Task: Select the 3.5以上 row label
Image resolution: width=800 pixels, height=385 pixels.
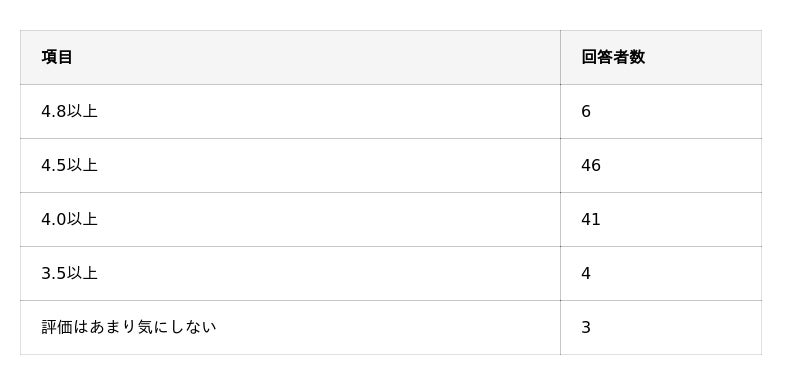Action: click(x=69, y=273)
